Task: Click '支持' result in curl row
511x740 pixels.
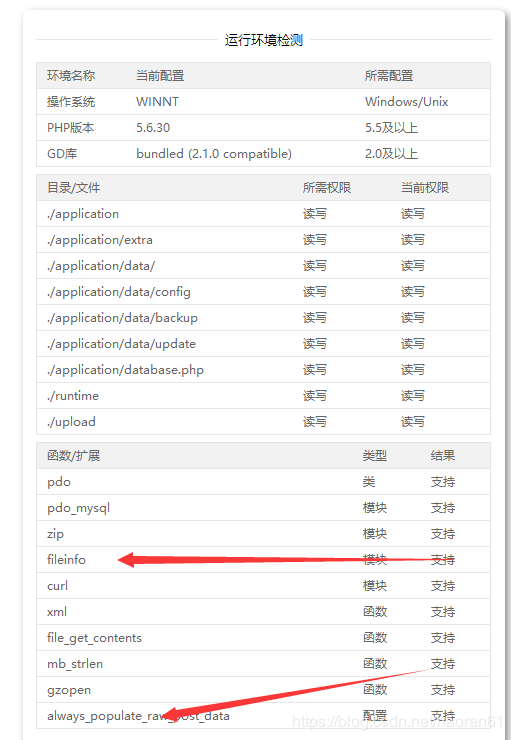Action: 443,586
